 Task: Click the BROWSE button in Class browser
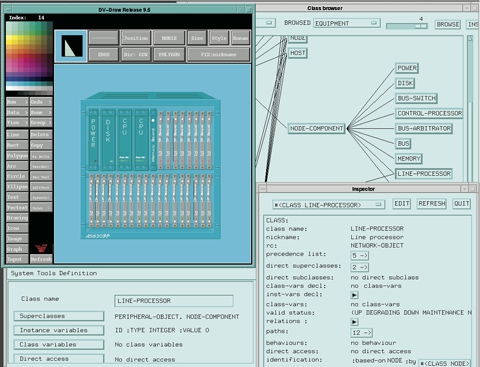(448, 24)
